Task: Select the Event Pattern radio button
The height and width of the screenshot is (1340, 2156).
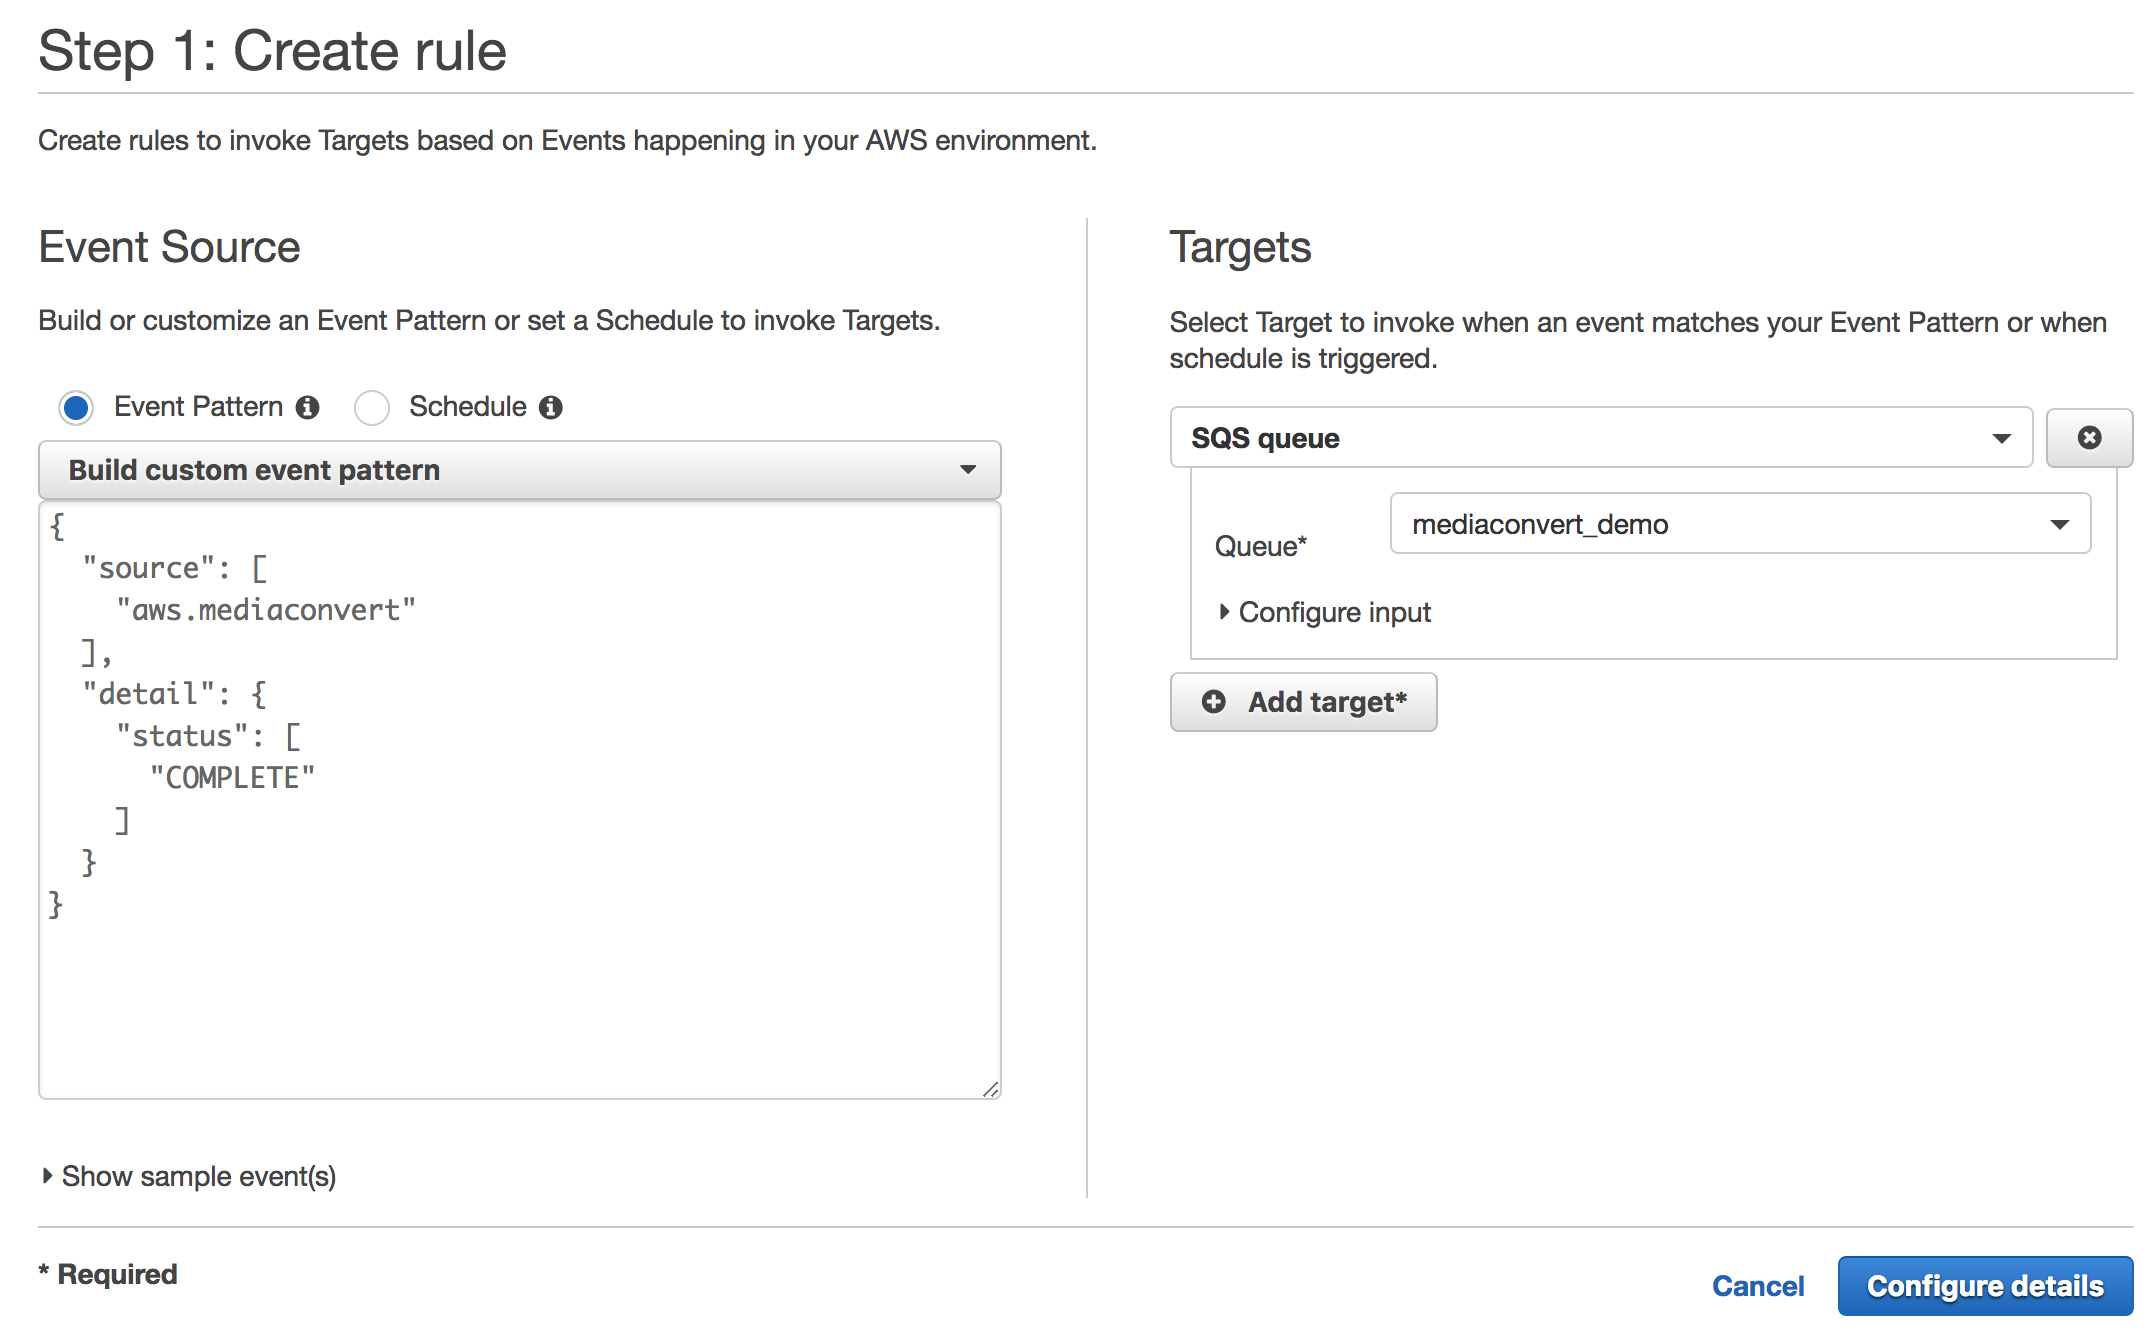Action: tap(76, 408)
